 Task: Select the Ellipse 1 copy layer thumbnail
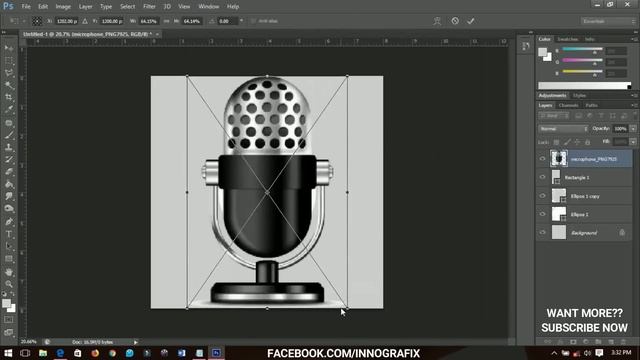point(559,196)
